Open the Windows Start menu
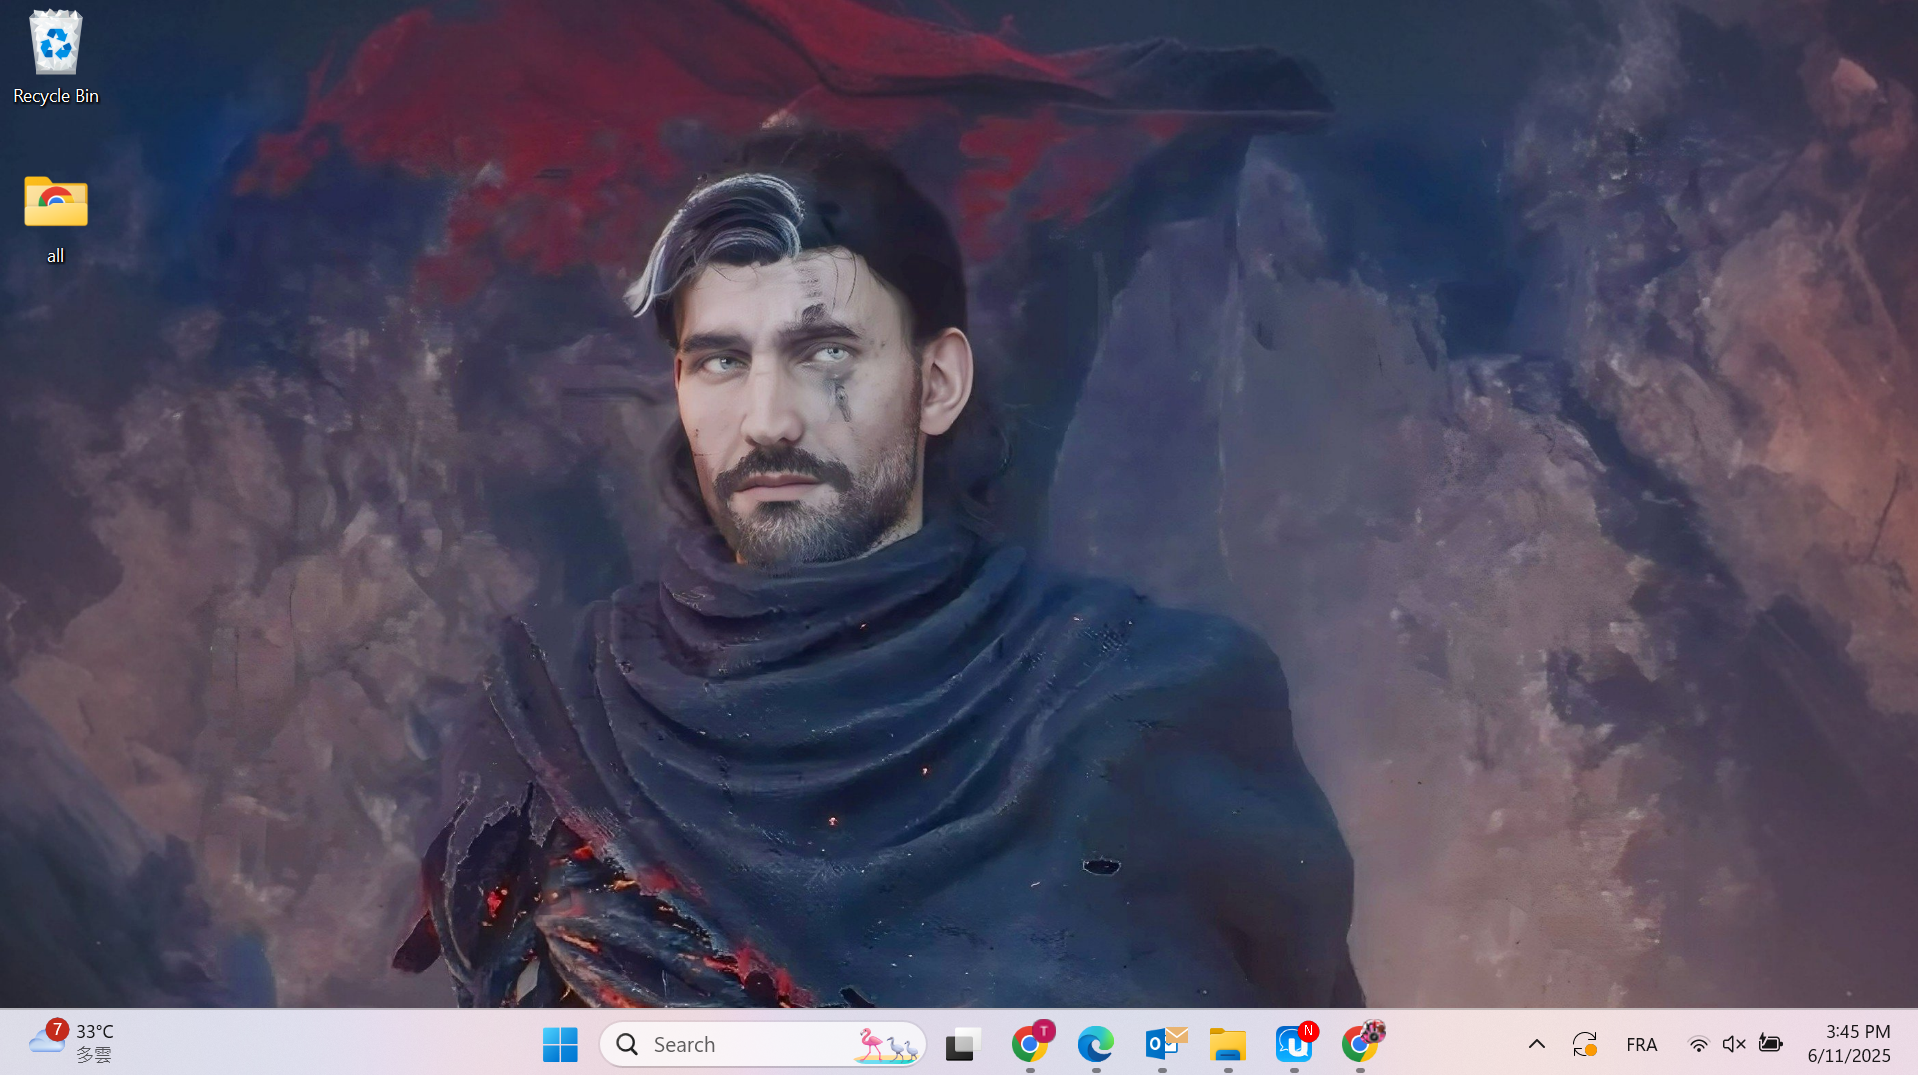Viewport: 1918px width, 1075px height. (560, 1044)
